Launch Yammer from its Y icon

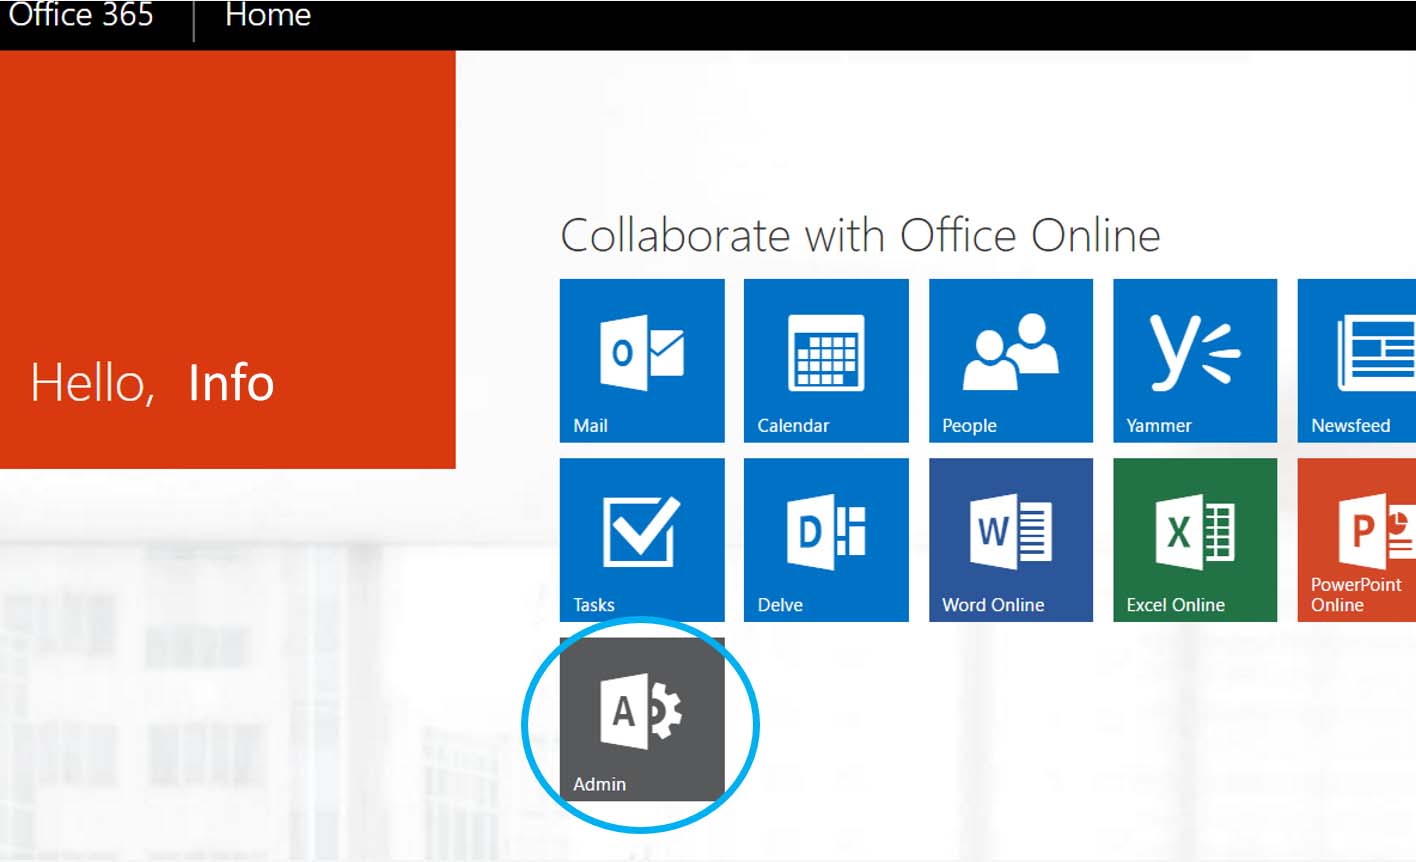click(x=1194, y=352)
